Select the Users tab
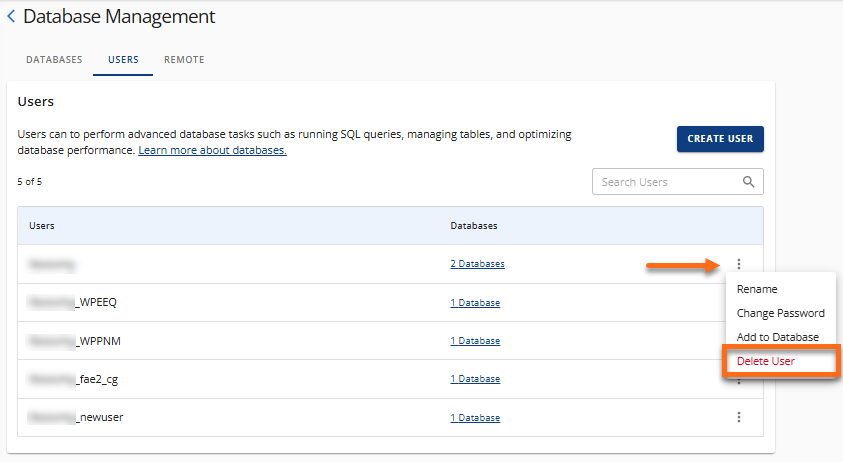This screenshot has width=843, height=462. [x=123, y=60]
